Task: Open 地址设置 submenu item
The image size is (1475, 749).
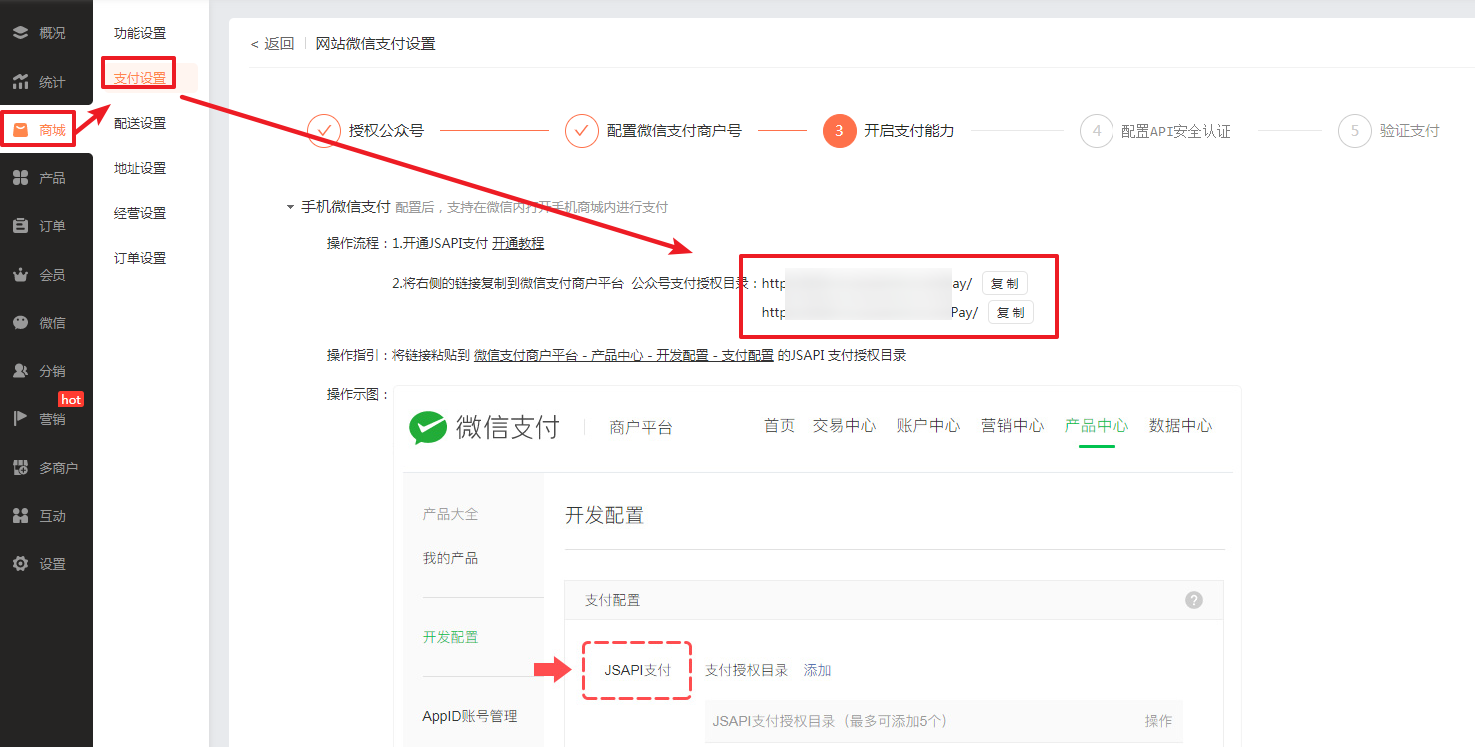Action: point(140,168)
